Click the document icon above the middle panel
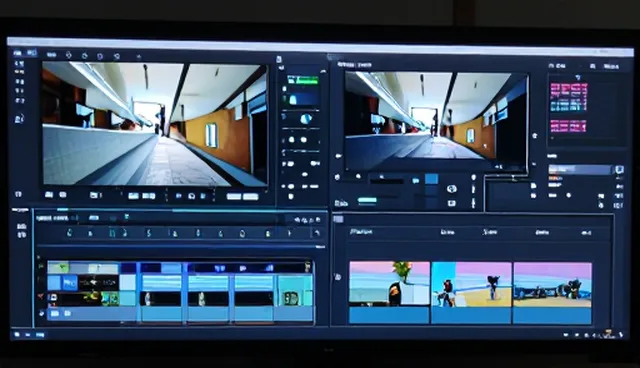The height and width of the screenshot is (368, 640). [279, 60]
